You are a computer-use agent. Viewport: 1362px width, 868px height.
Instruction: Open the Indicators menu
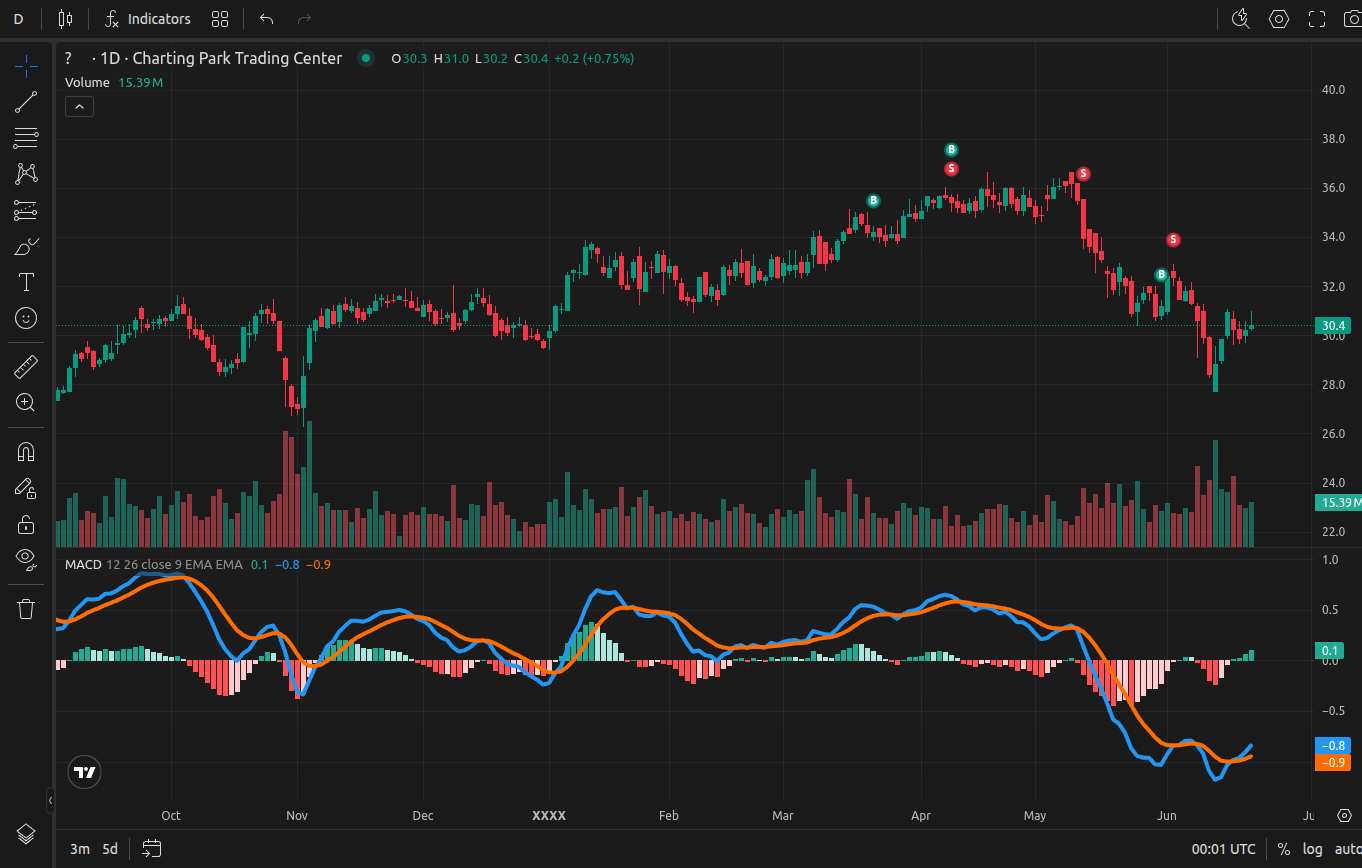(x=148, y=19)
